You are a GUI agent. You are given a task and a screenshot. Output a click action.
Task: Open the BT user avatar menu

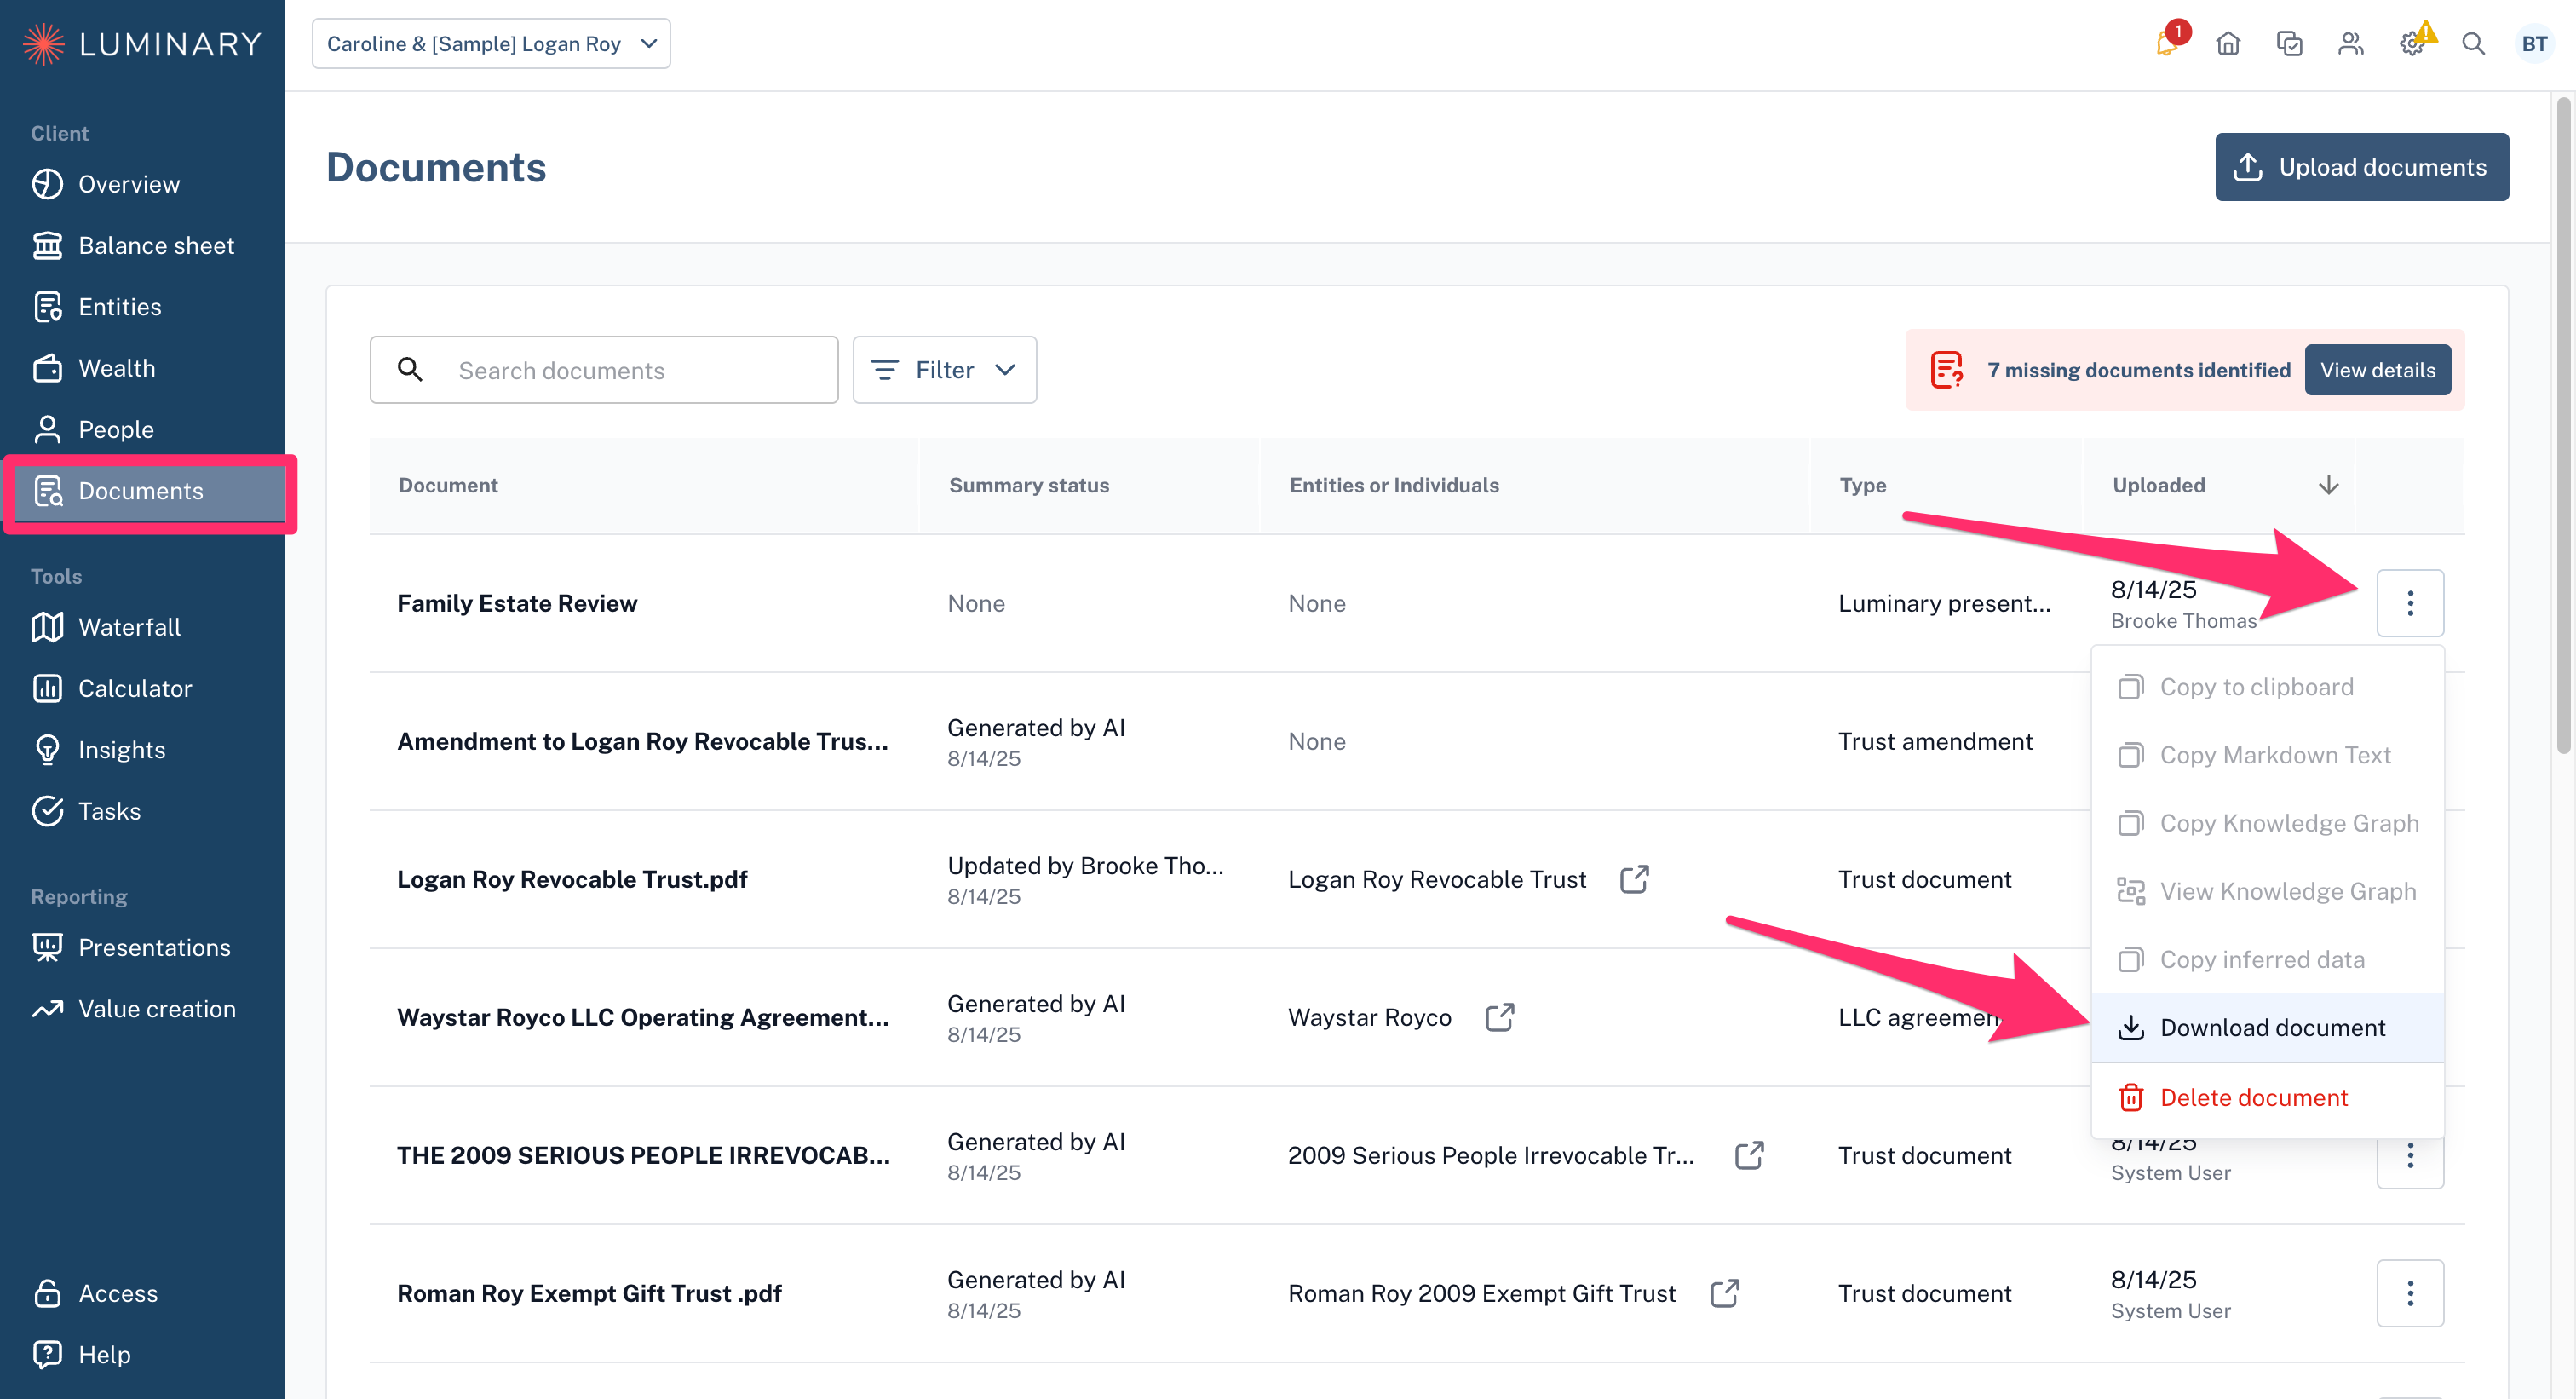coord(2534,44)
